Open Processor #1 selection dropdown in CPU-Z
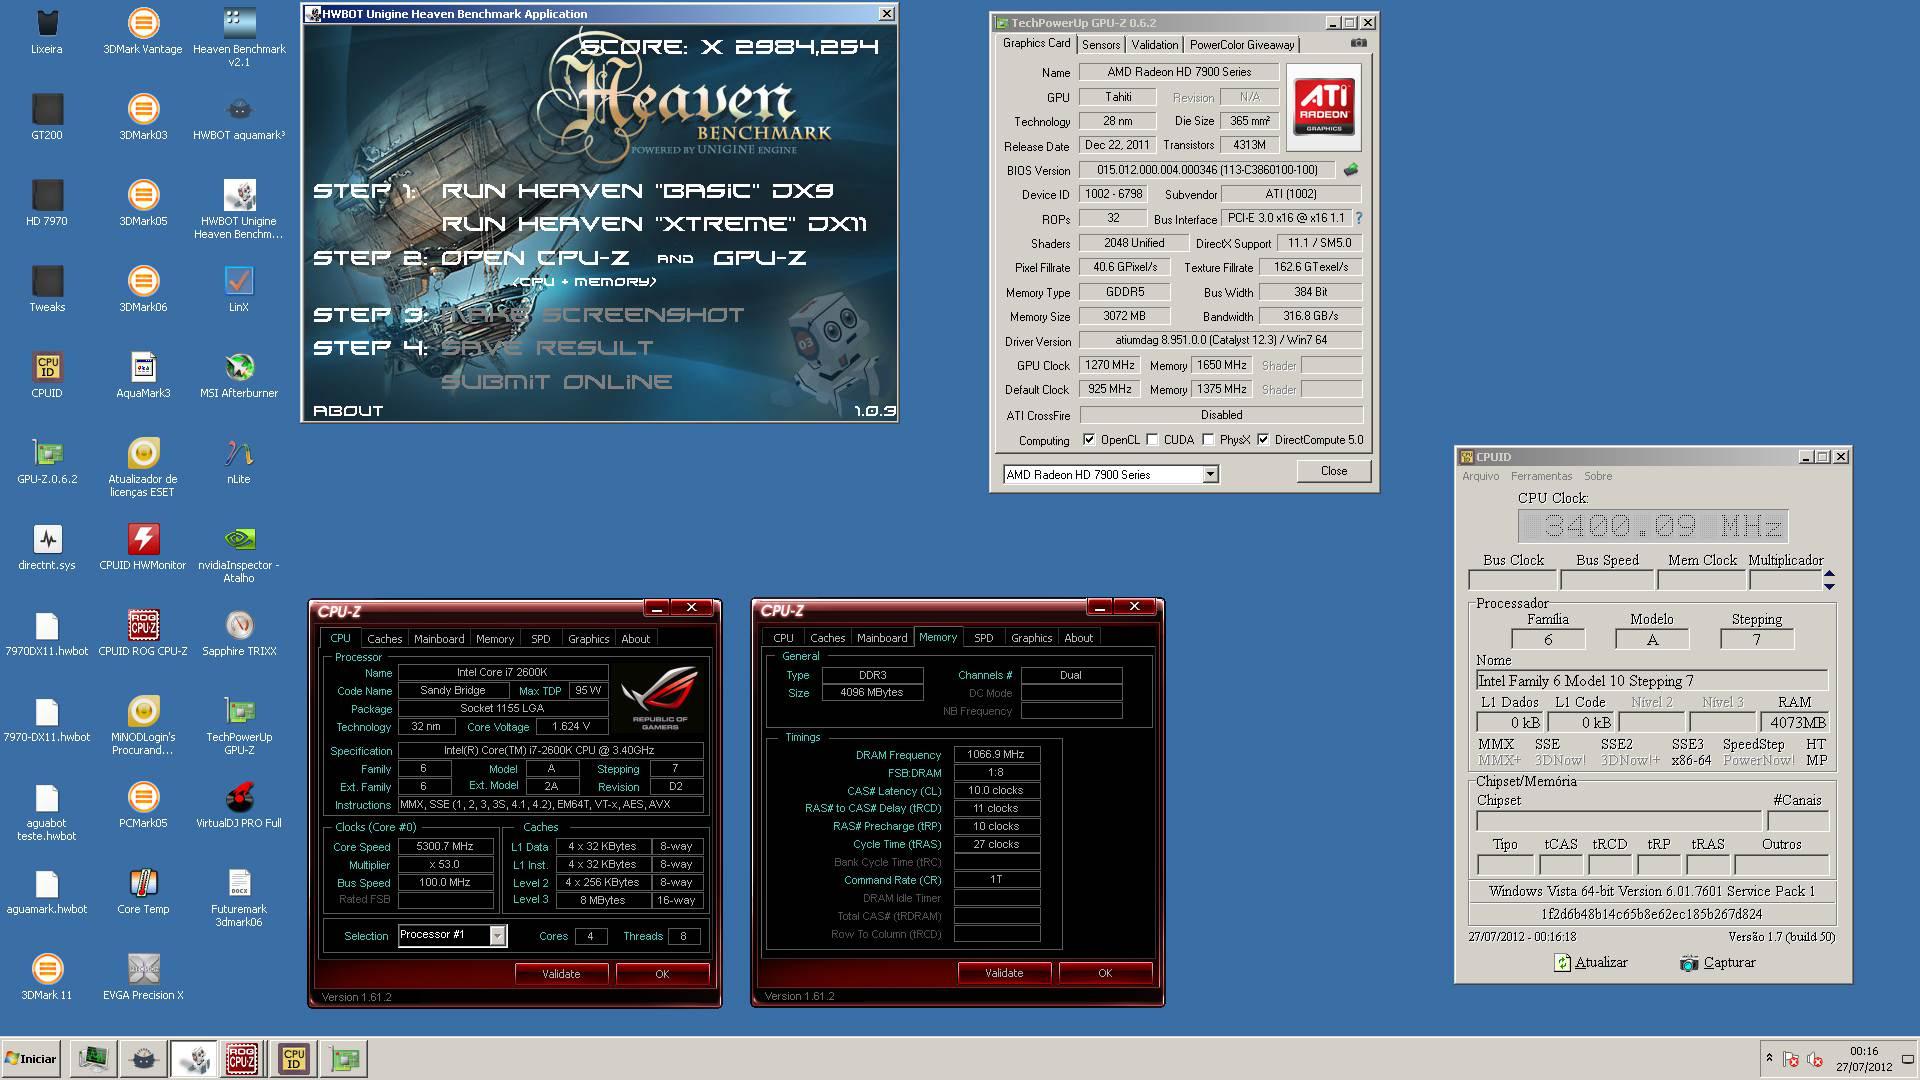 497,935
